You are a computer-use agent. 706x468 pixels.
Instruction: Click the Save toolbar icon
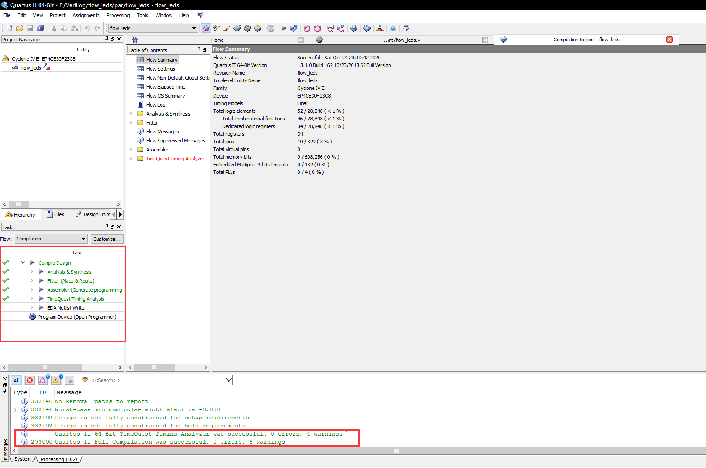[x=30, y=28]
